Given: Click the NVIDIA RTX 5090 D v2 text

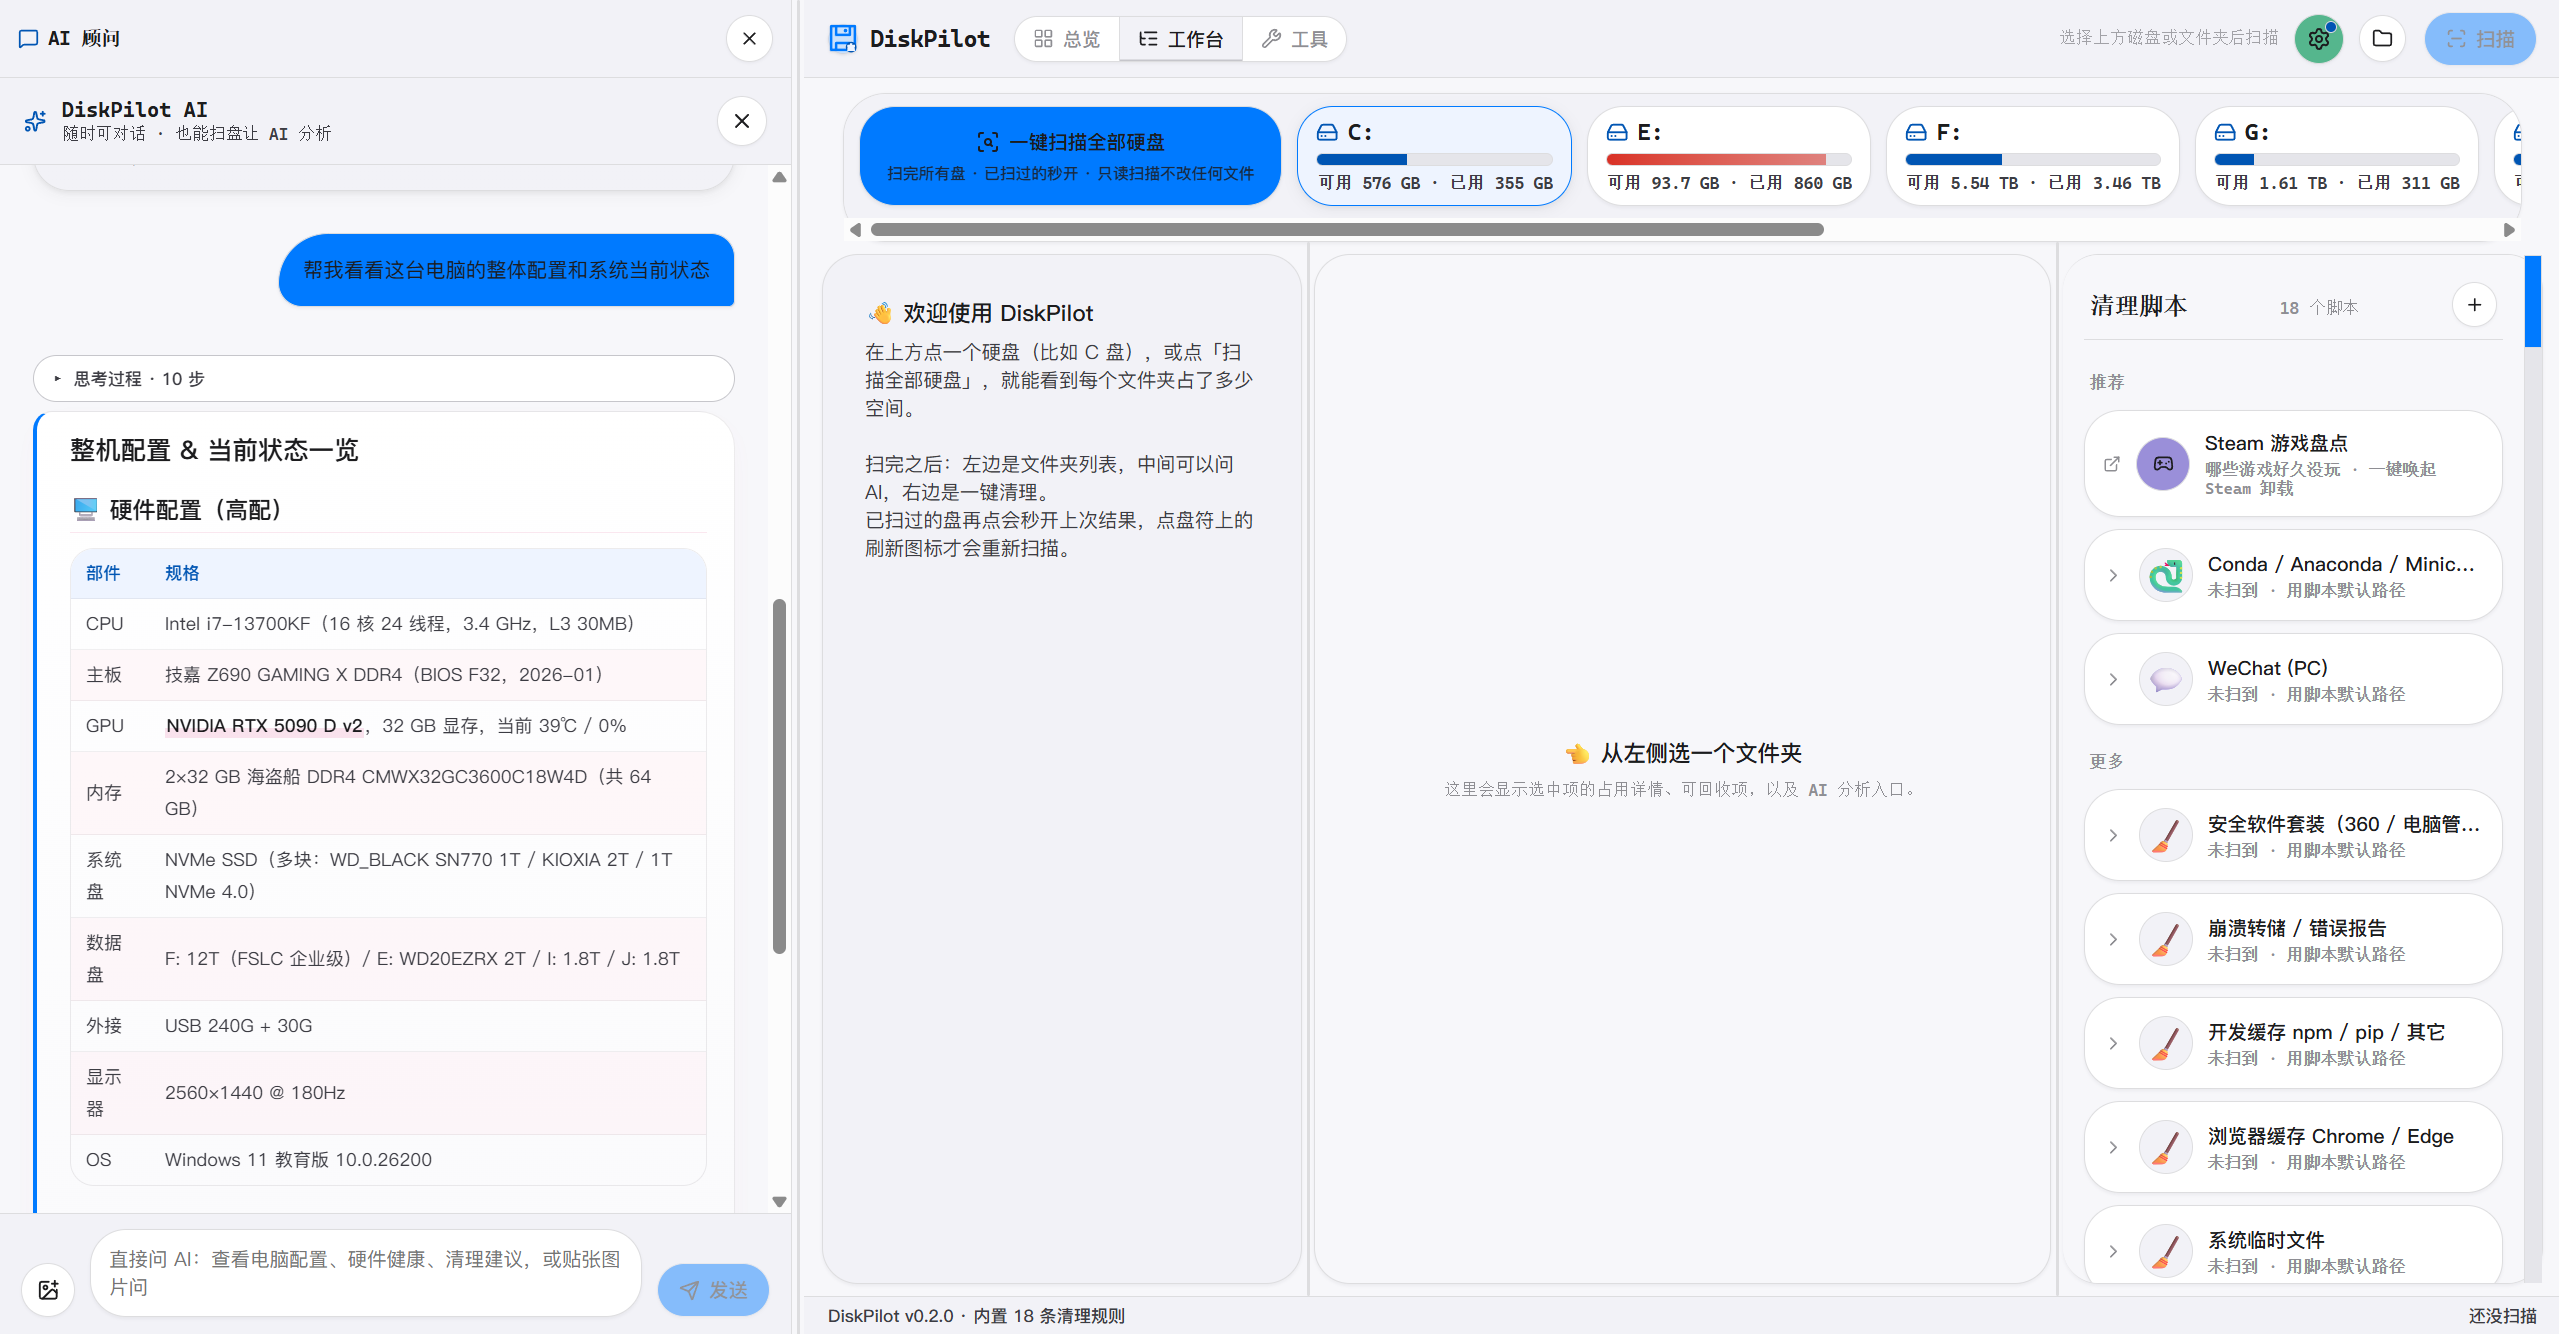Looking at the screenshot, I should [x=264, y=726].
